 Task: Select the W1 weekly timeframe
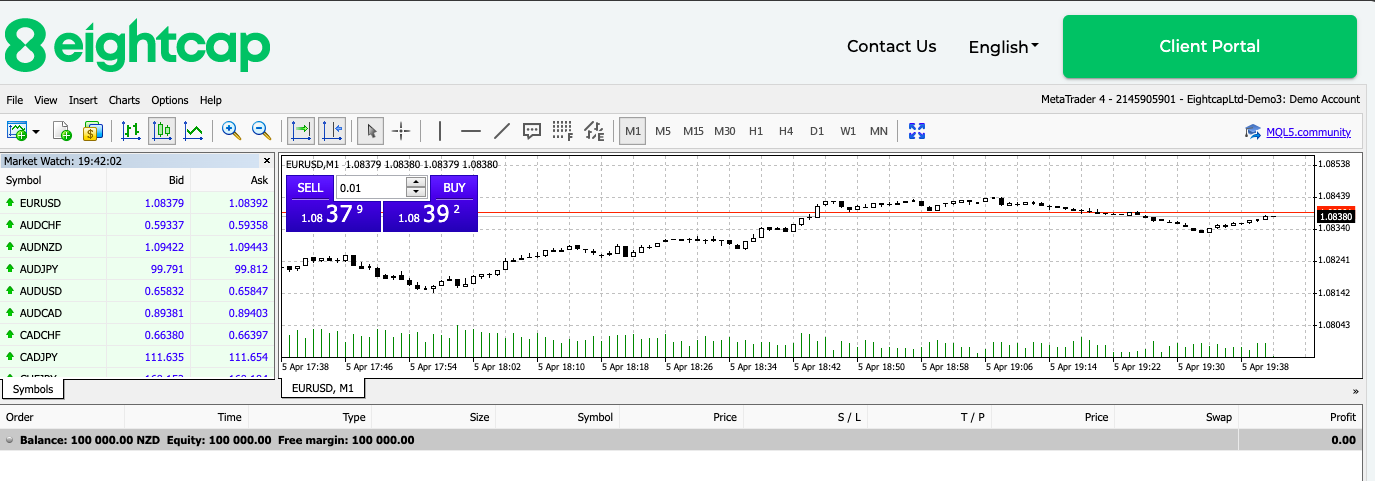point(848,131)
